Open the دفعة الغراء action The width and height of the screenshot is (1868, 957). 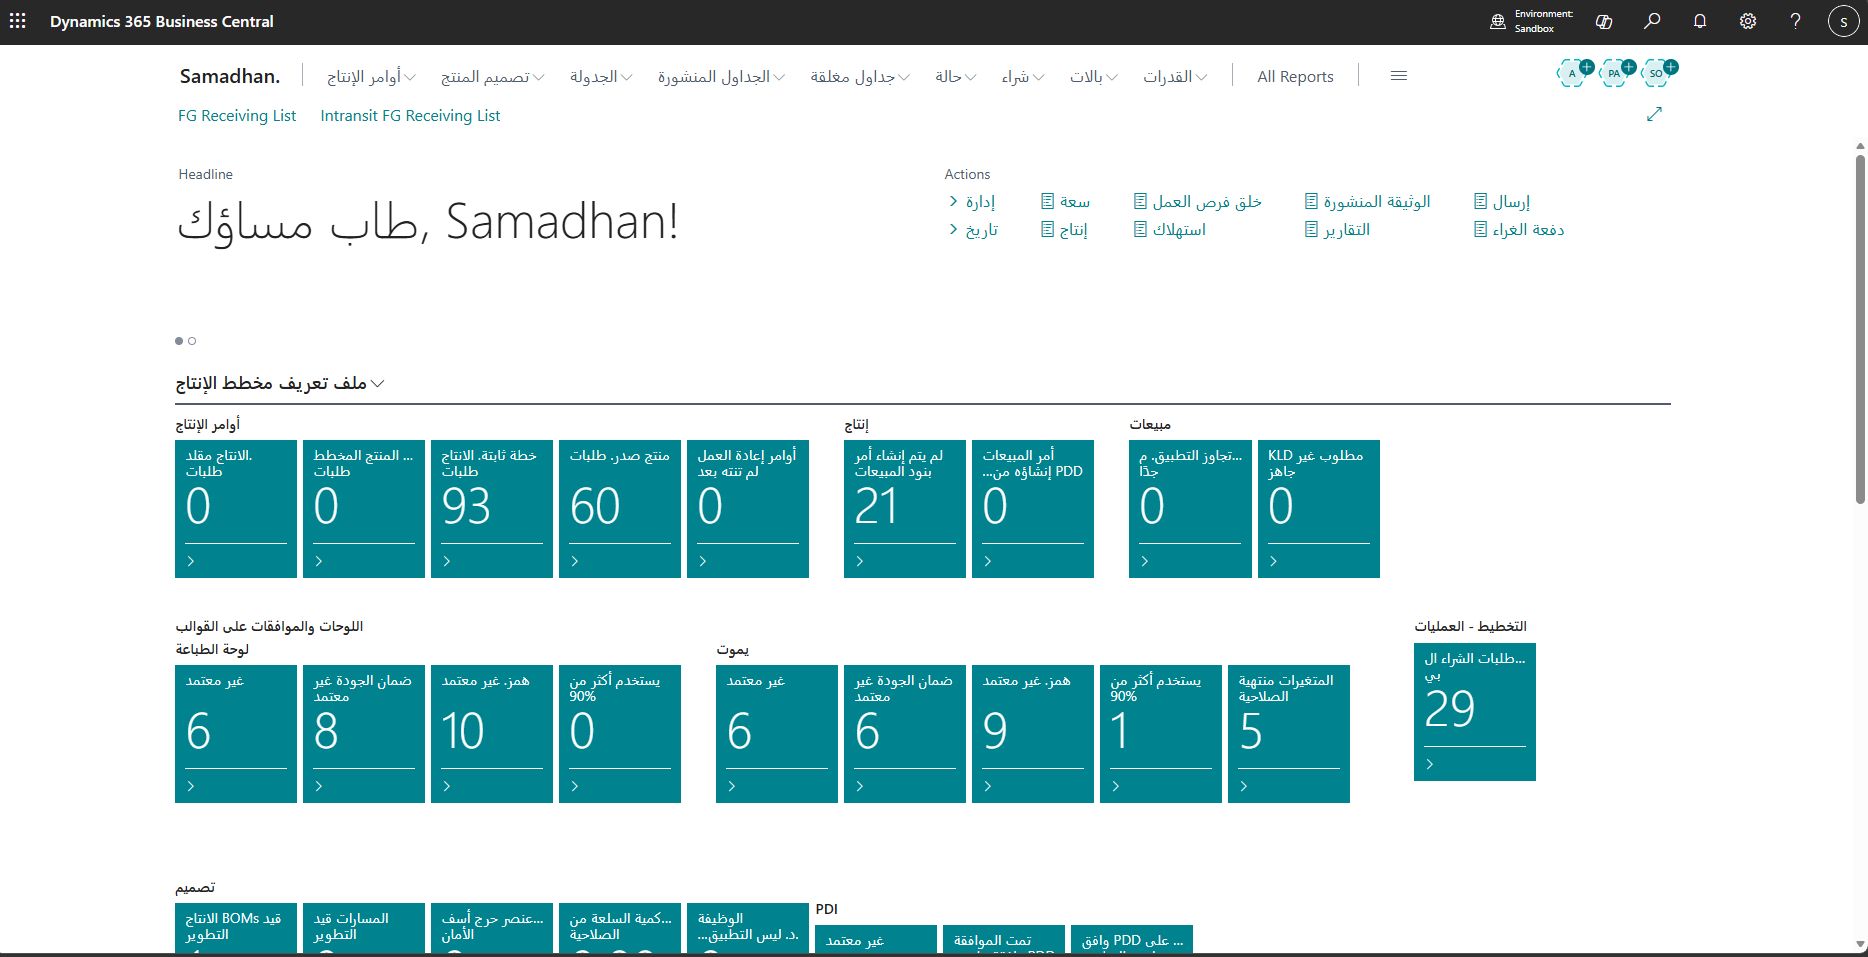pyautogui.click(x=1519, y=229)
